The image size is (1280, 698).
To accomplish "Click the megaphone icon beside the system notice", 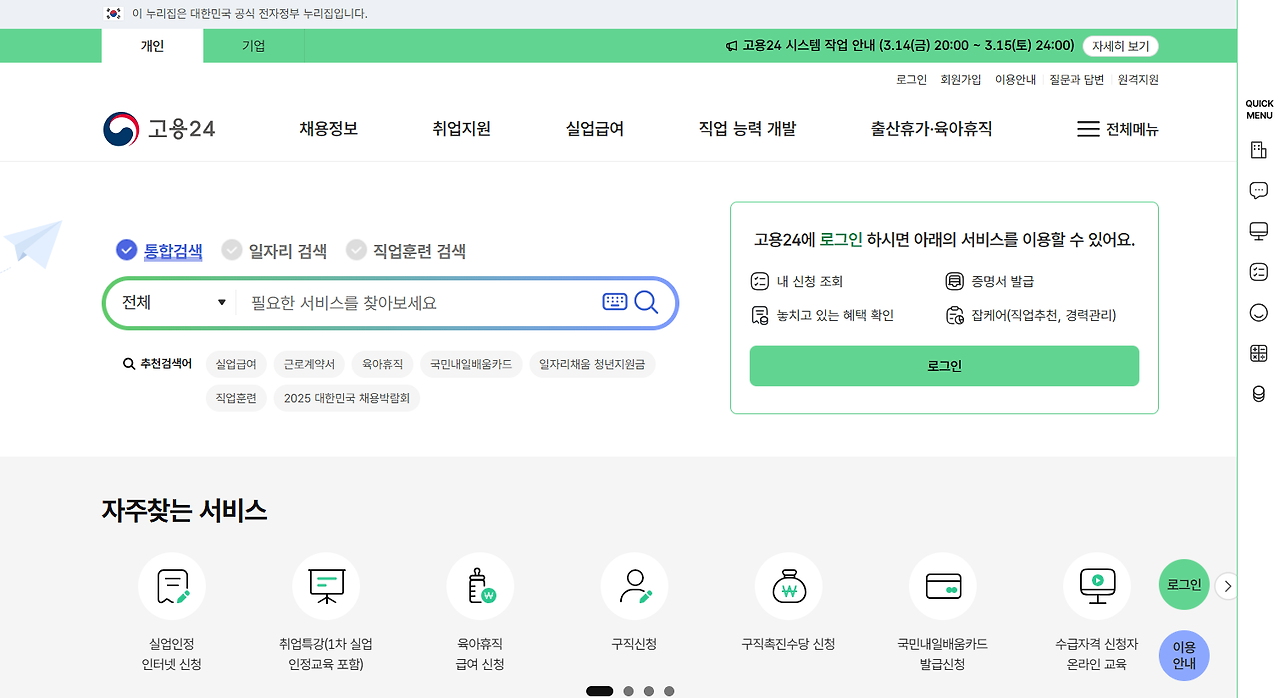I will [731, 46].
